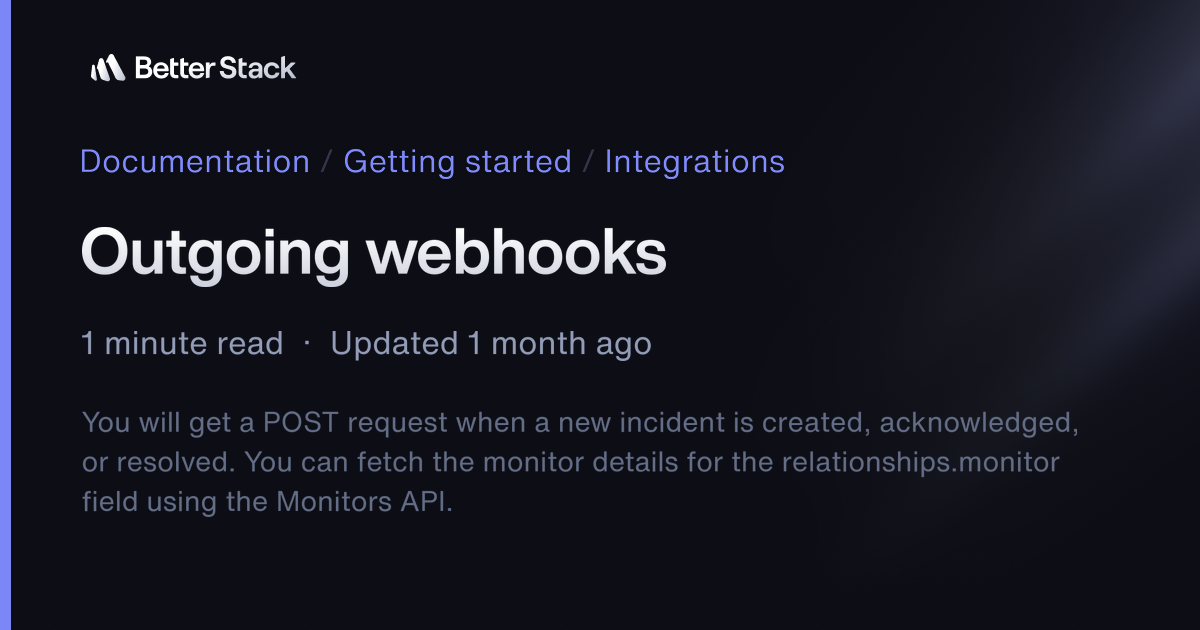The width and height of the screenshot is (1200, 630).
Task: Select the purple accent bar on the left edge
Action: point(3,315)
